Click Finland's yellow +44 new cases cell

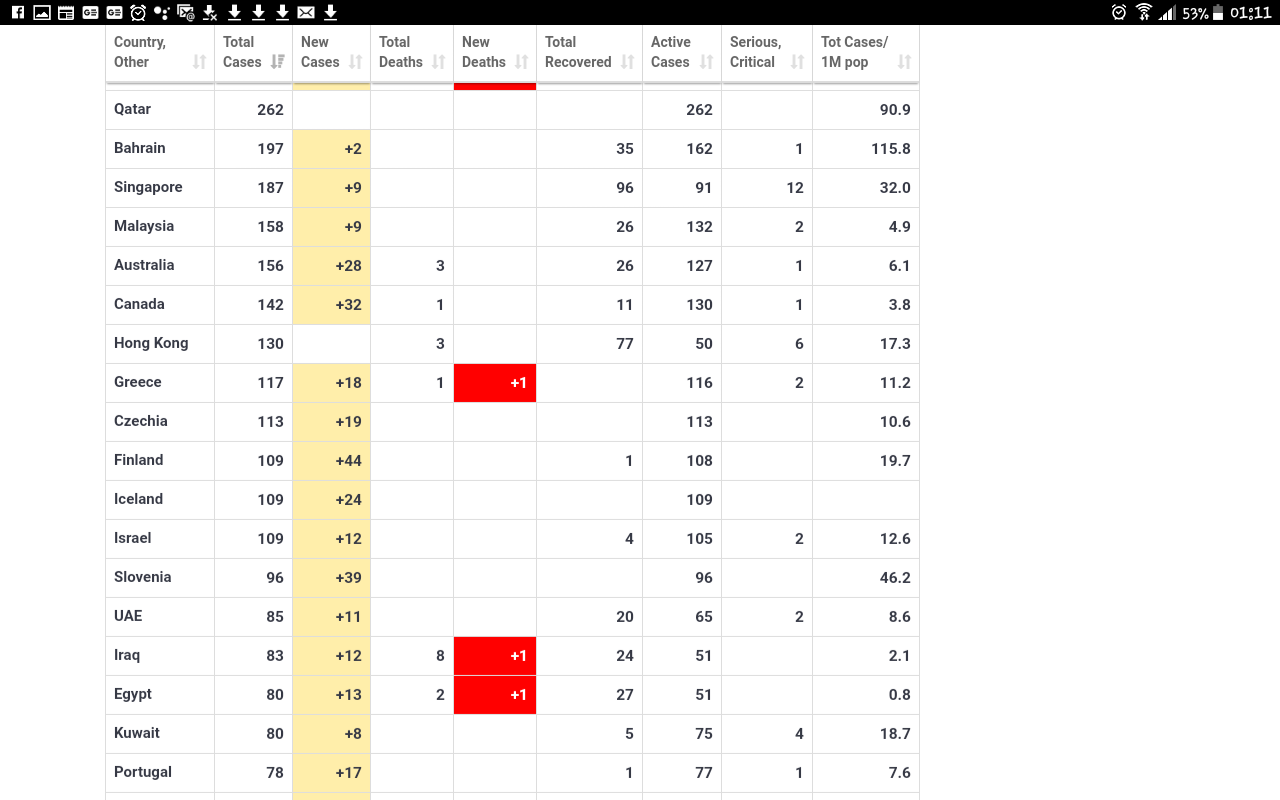point(331,461)
